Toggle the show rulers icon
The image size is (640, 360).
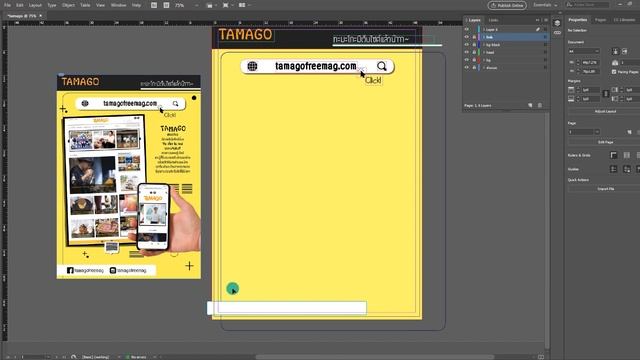pyautogui.click(x=613, y=155)
